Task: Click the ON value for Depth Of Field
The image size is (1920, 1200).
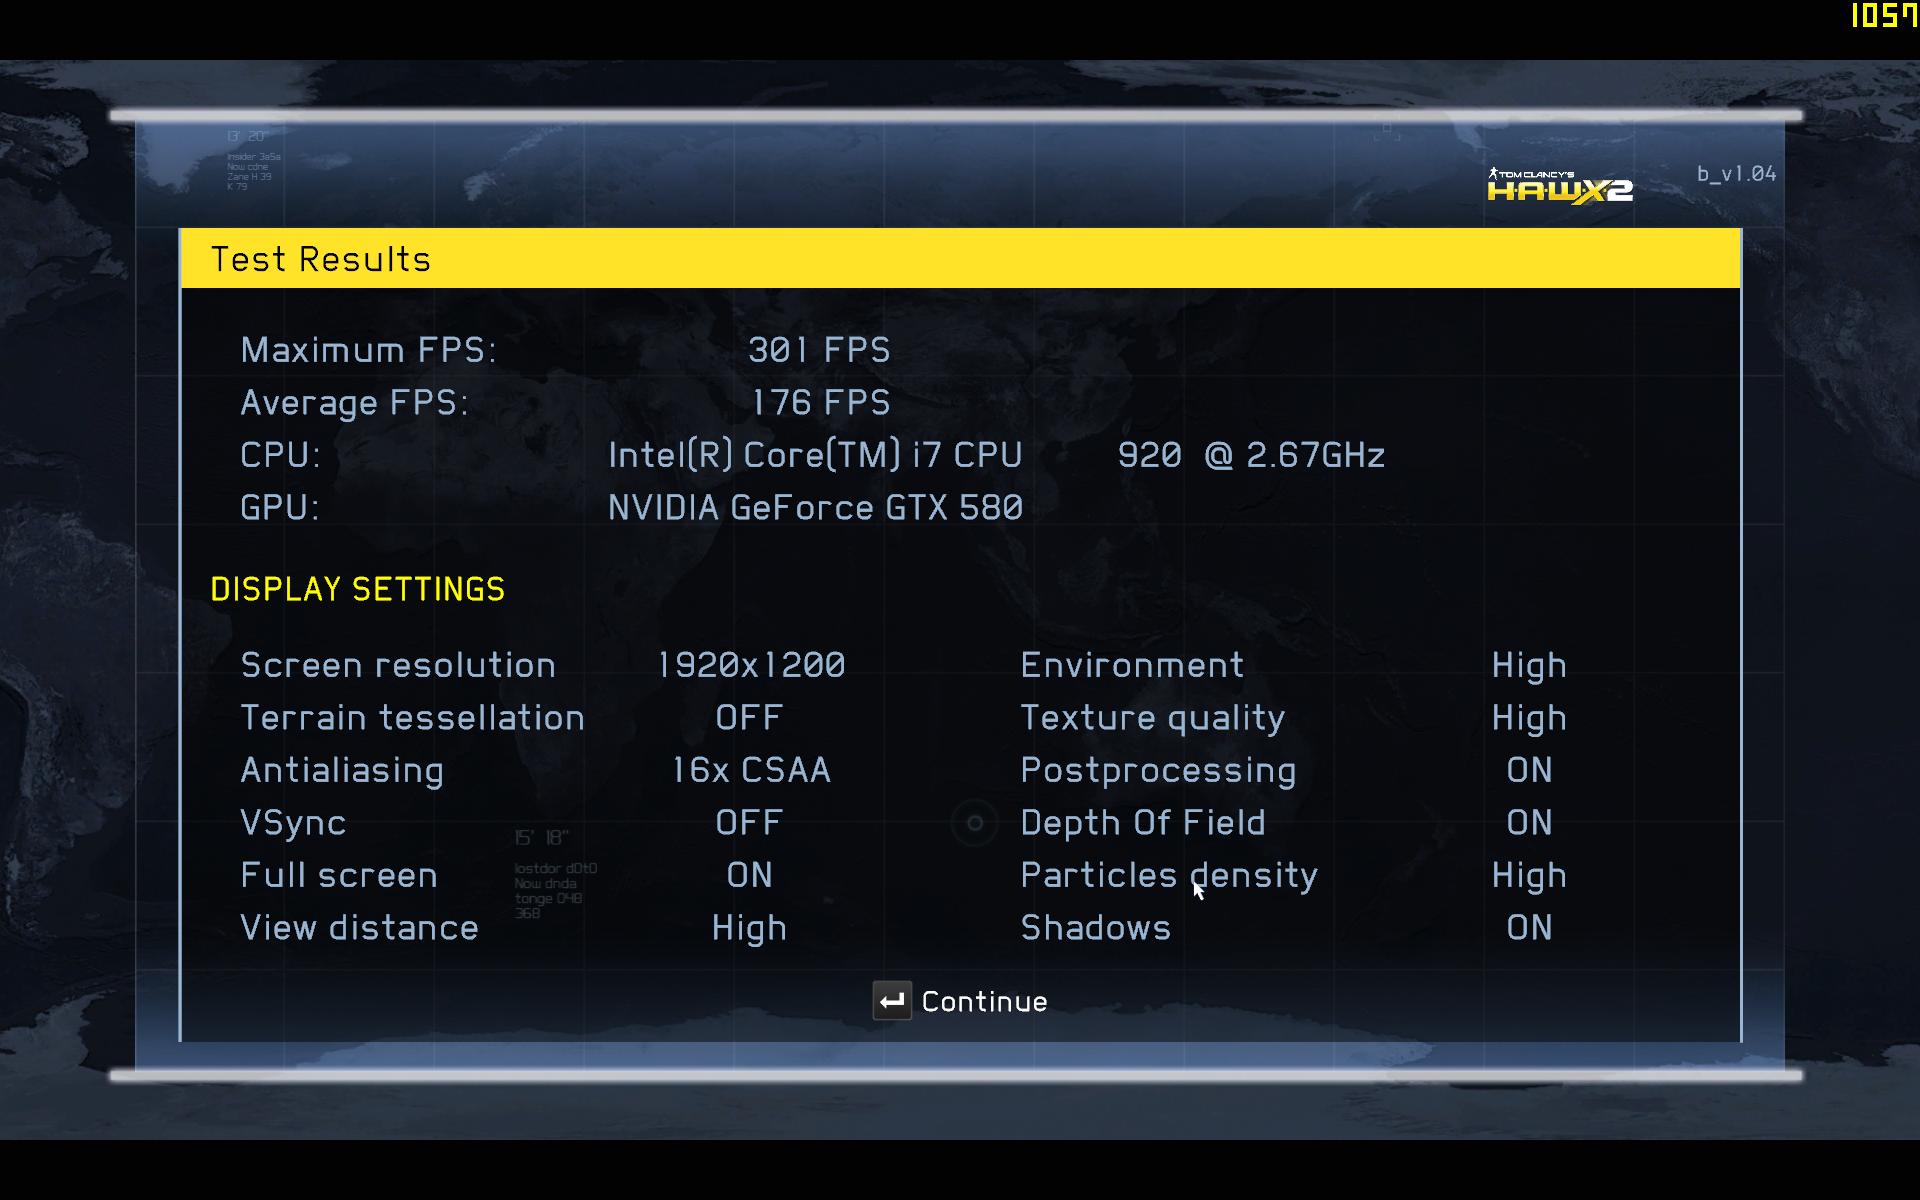Action: [x=1530, y=822]
